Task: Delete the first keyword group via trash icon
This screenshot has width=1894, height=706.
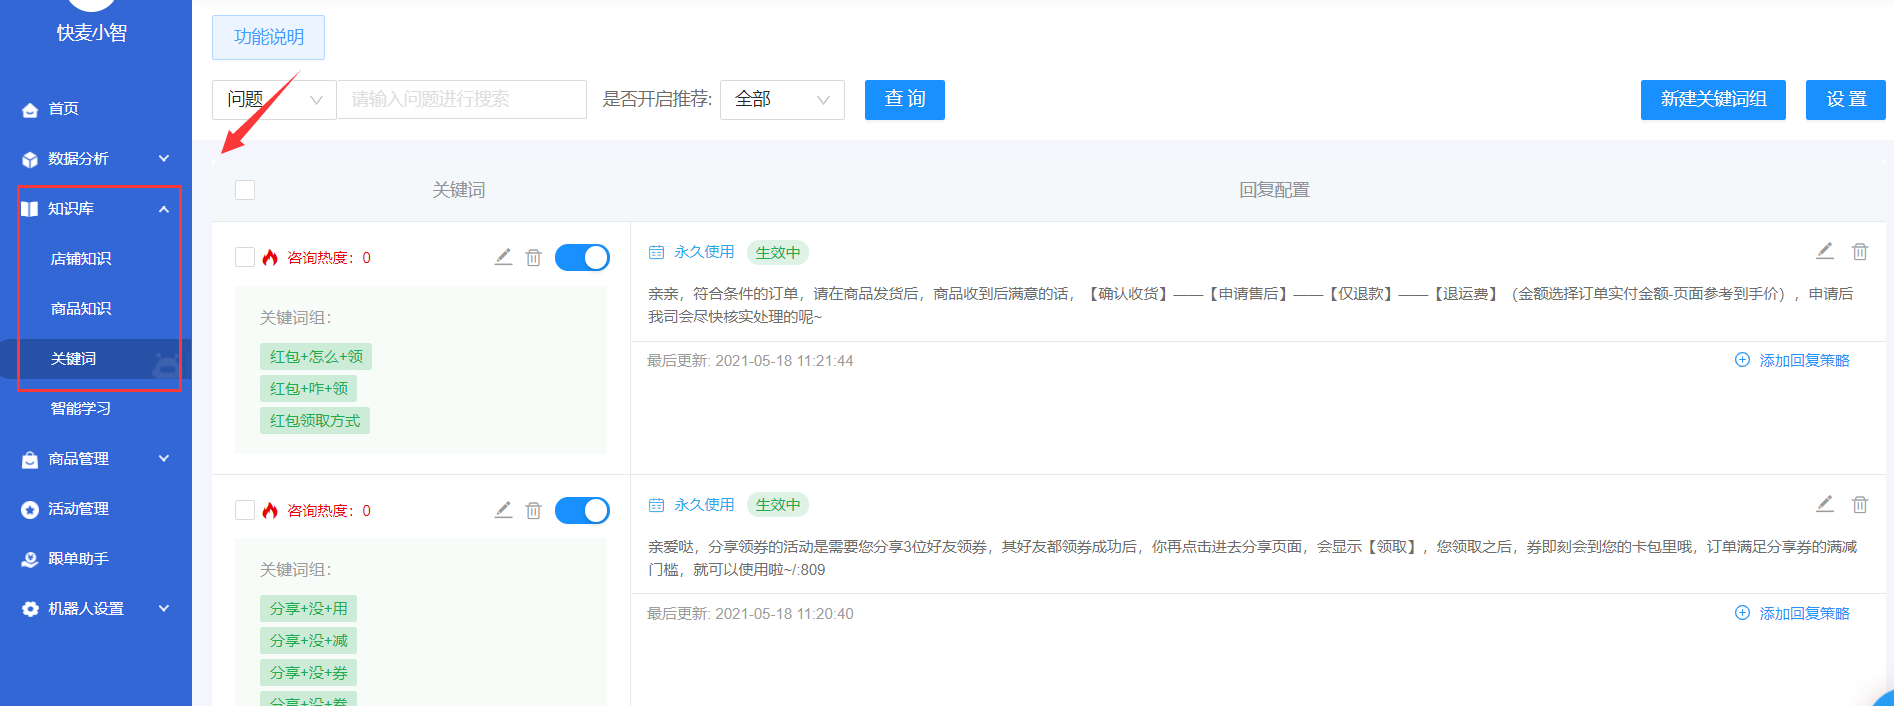Action: click(x=534, y=258)
